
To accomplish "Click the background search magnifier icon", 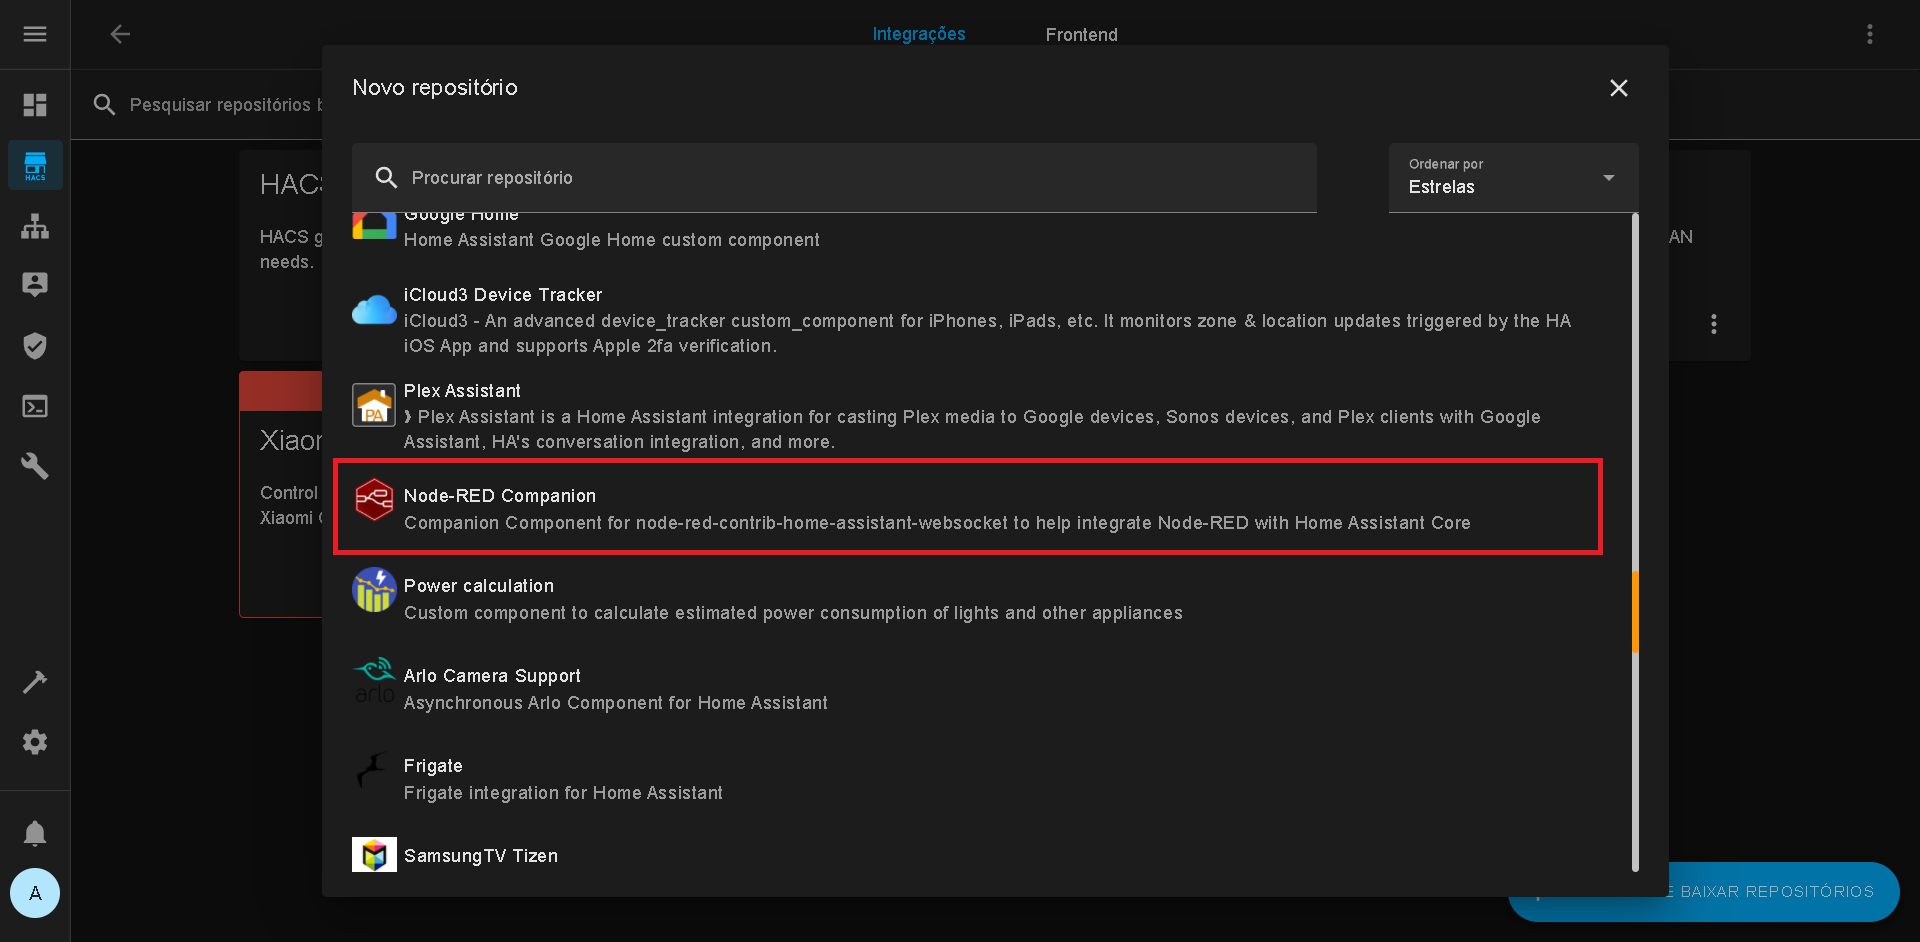I will (104, 105).
